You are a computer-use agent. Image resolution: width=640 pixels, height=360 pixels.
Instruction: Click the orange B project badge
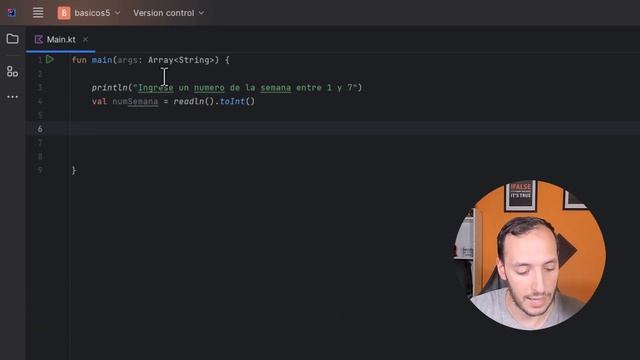coord(64,13)
